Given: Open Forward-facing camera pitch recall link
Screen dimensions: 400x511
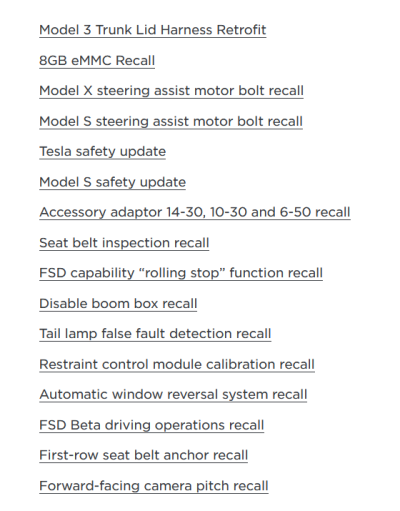Looking at the screenshot, I should click(x=154, y=486).
